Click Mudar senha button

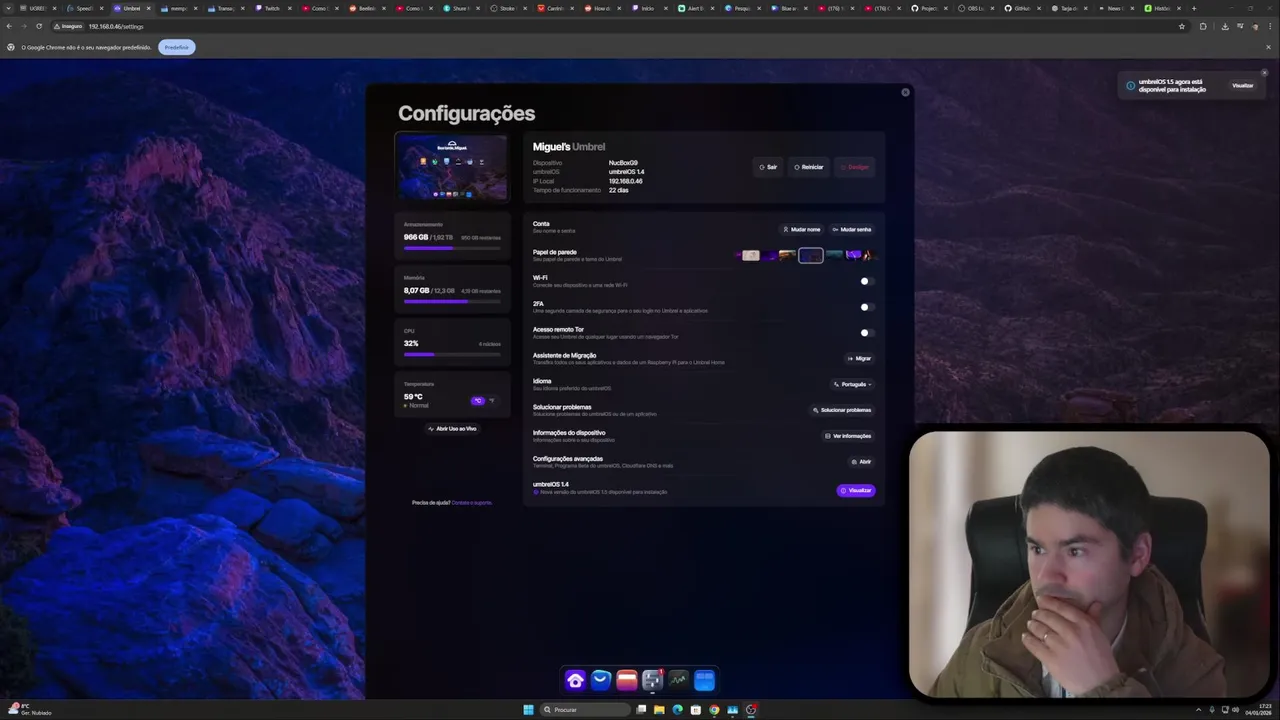(852, 229)
